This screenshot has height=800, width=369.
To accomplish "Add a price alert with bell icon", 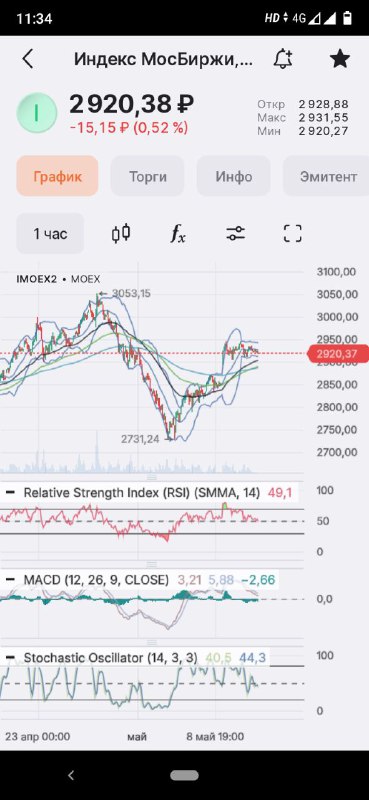I will point(283,59).
